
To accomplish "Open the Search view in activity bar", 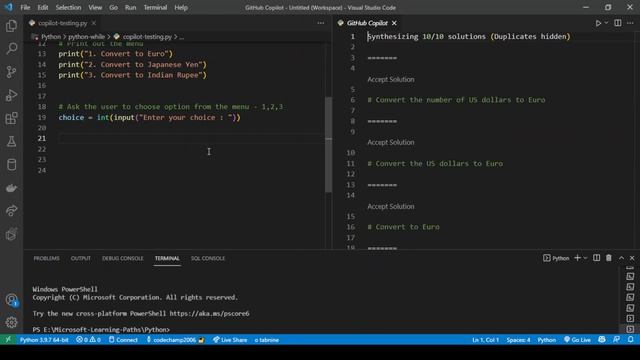I will click(11, 49).
